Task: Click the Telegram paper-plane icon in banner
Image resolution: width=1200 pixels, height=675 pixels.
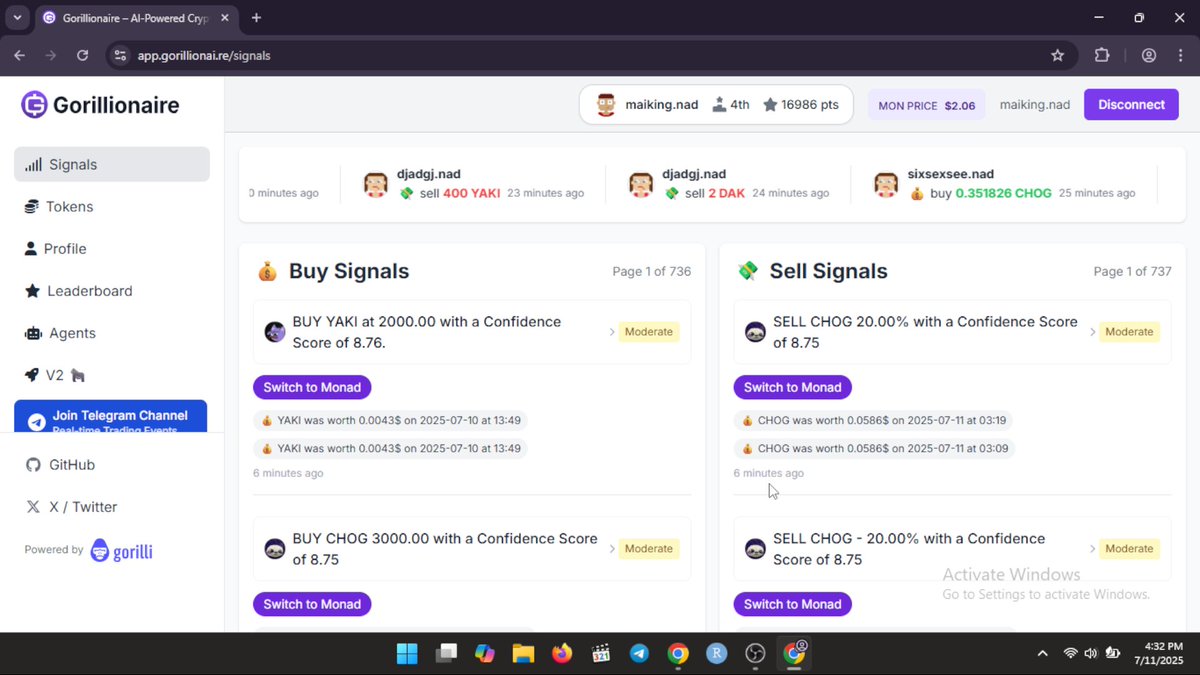Action: [x=37, y=422]
